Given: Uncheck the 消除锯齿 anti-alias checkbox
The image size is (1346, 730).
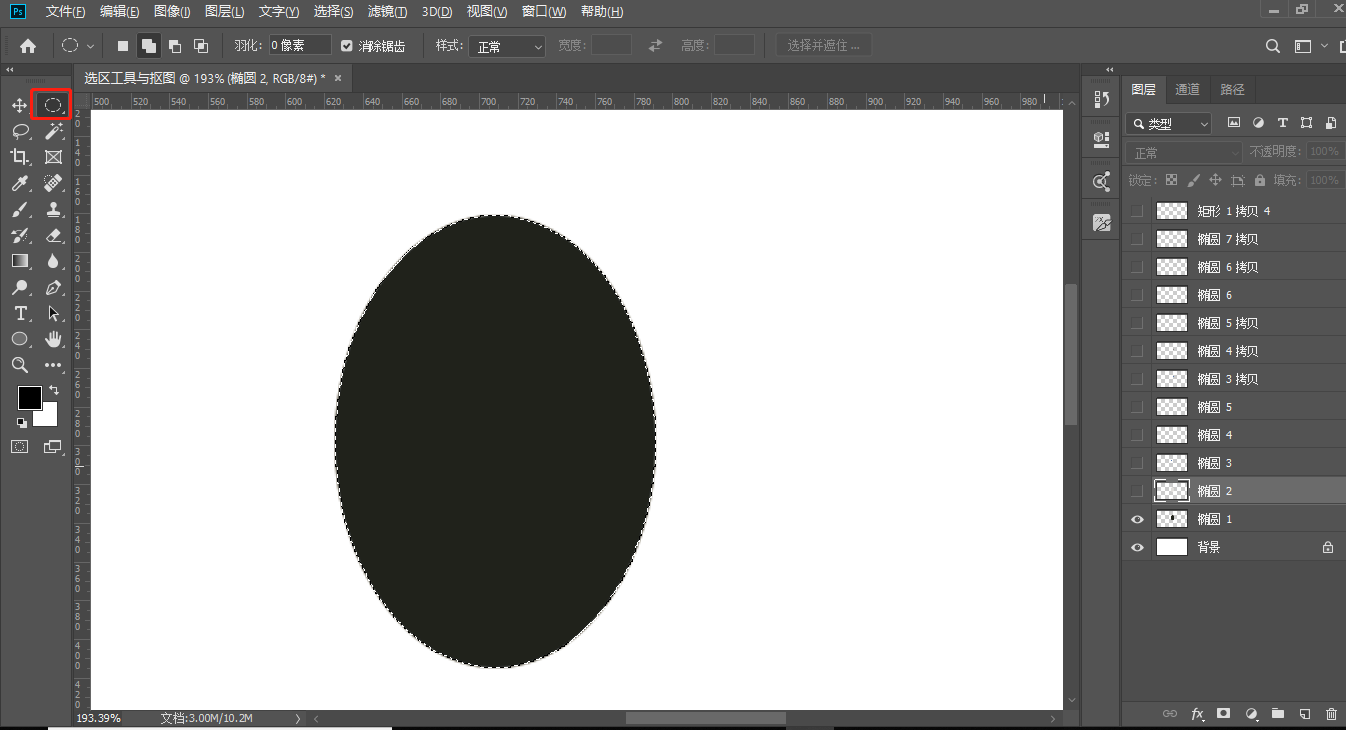Looking at the screenshot, I should (347, 46).
